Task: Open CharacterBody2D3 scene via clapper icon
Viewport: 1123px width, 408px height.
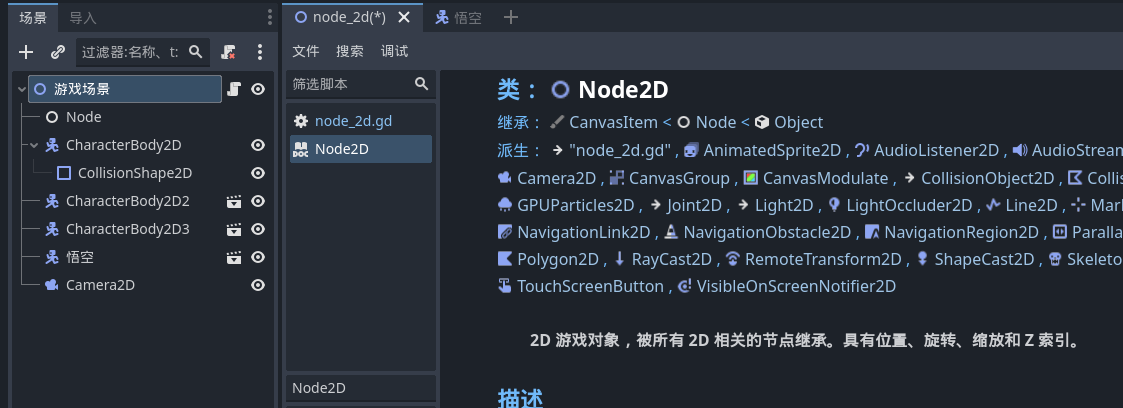Action: click(x=234, y=229)
